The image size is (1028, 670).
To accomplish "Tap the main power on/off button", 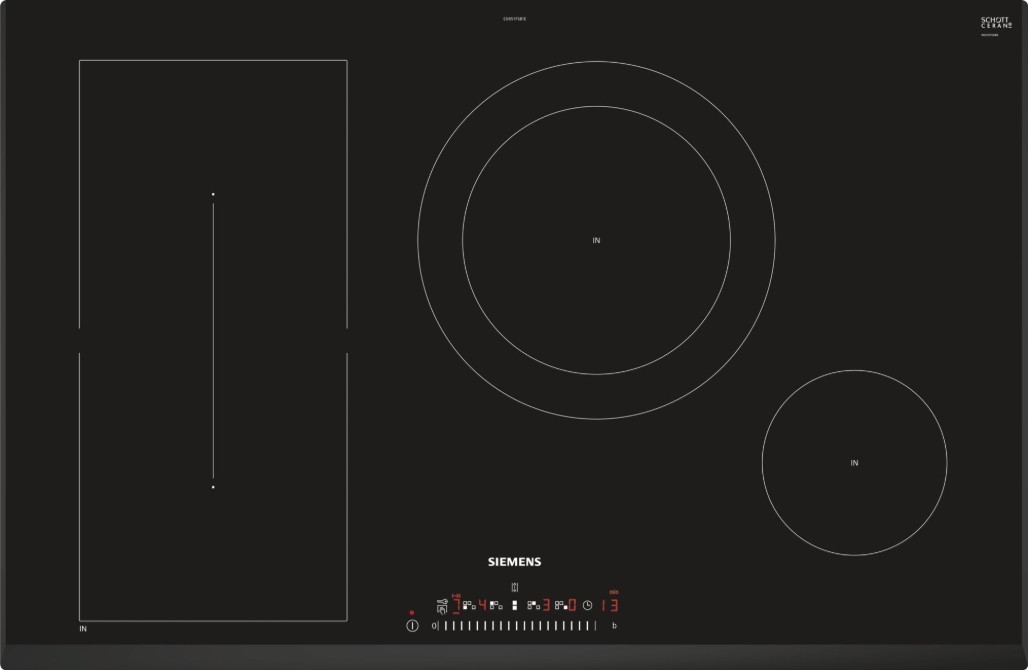I will pyautogui.click(x=412, y=626).
